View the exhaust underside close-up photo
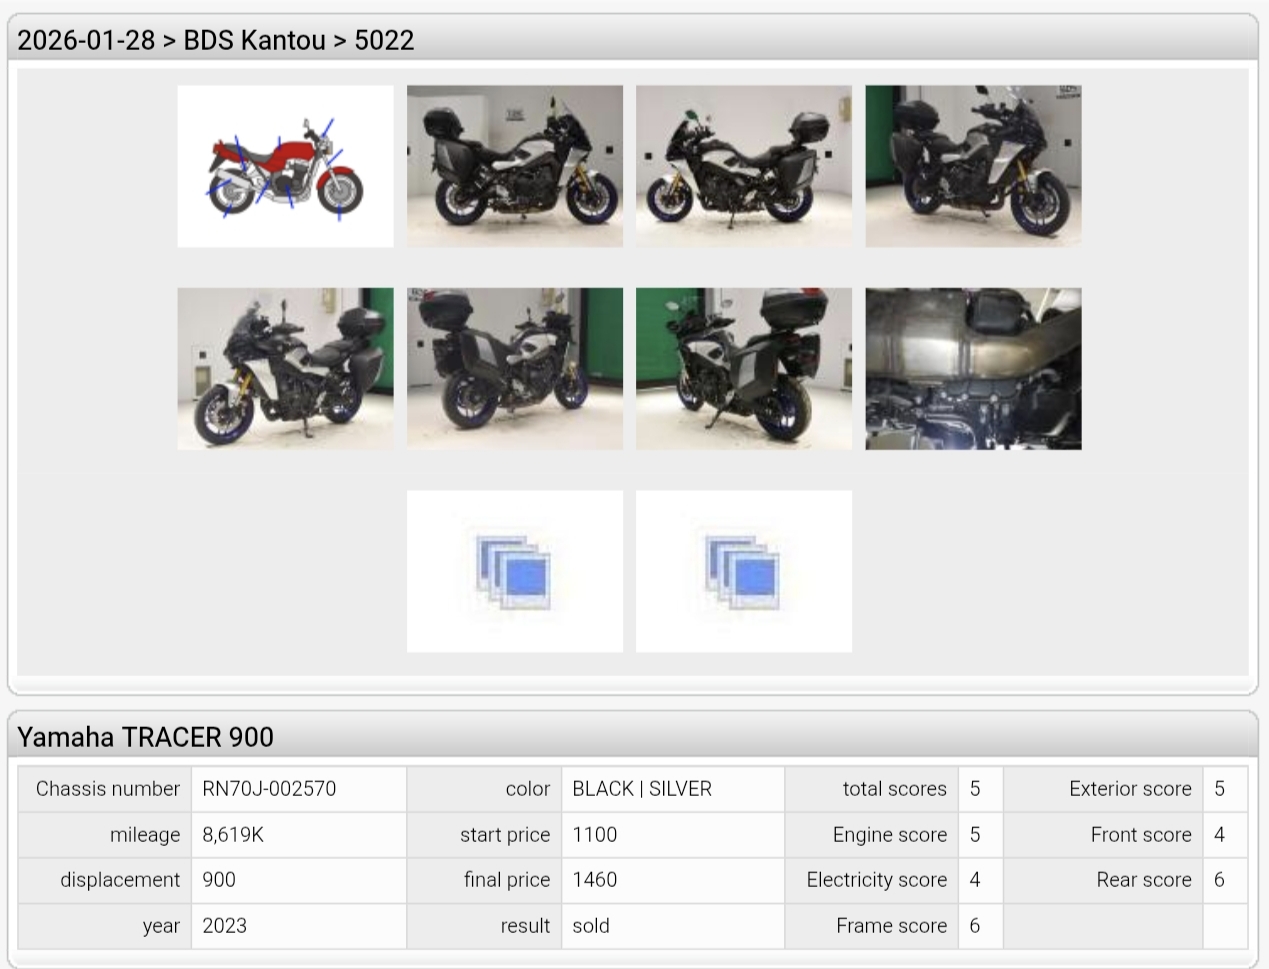 (972, 369)
